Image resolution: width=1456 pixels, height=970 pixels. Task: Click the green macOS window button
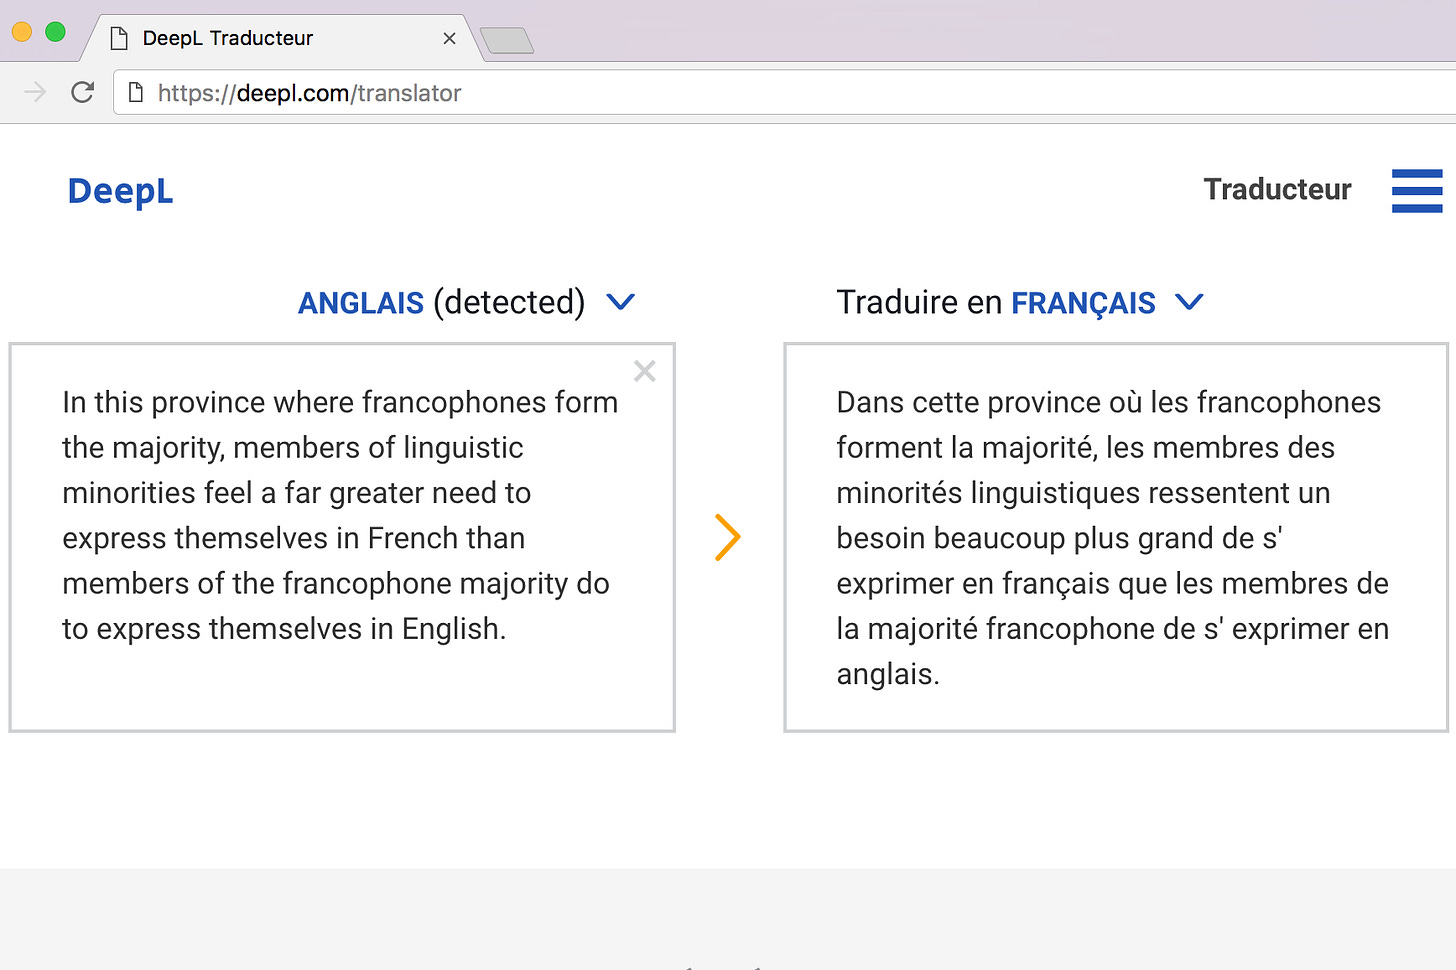(56, 32)
